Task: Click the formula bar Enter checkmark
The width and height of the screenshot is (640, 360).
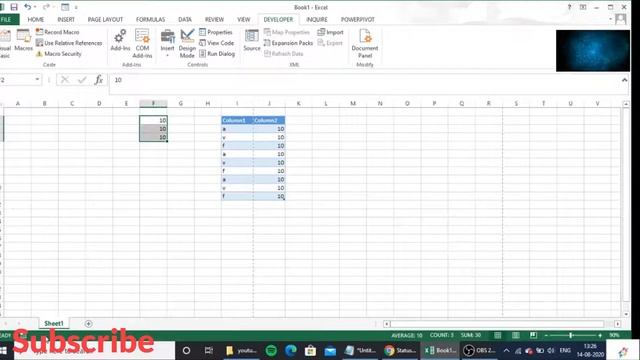Action: (82, 80)
